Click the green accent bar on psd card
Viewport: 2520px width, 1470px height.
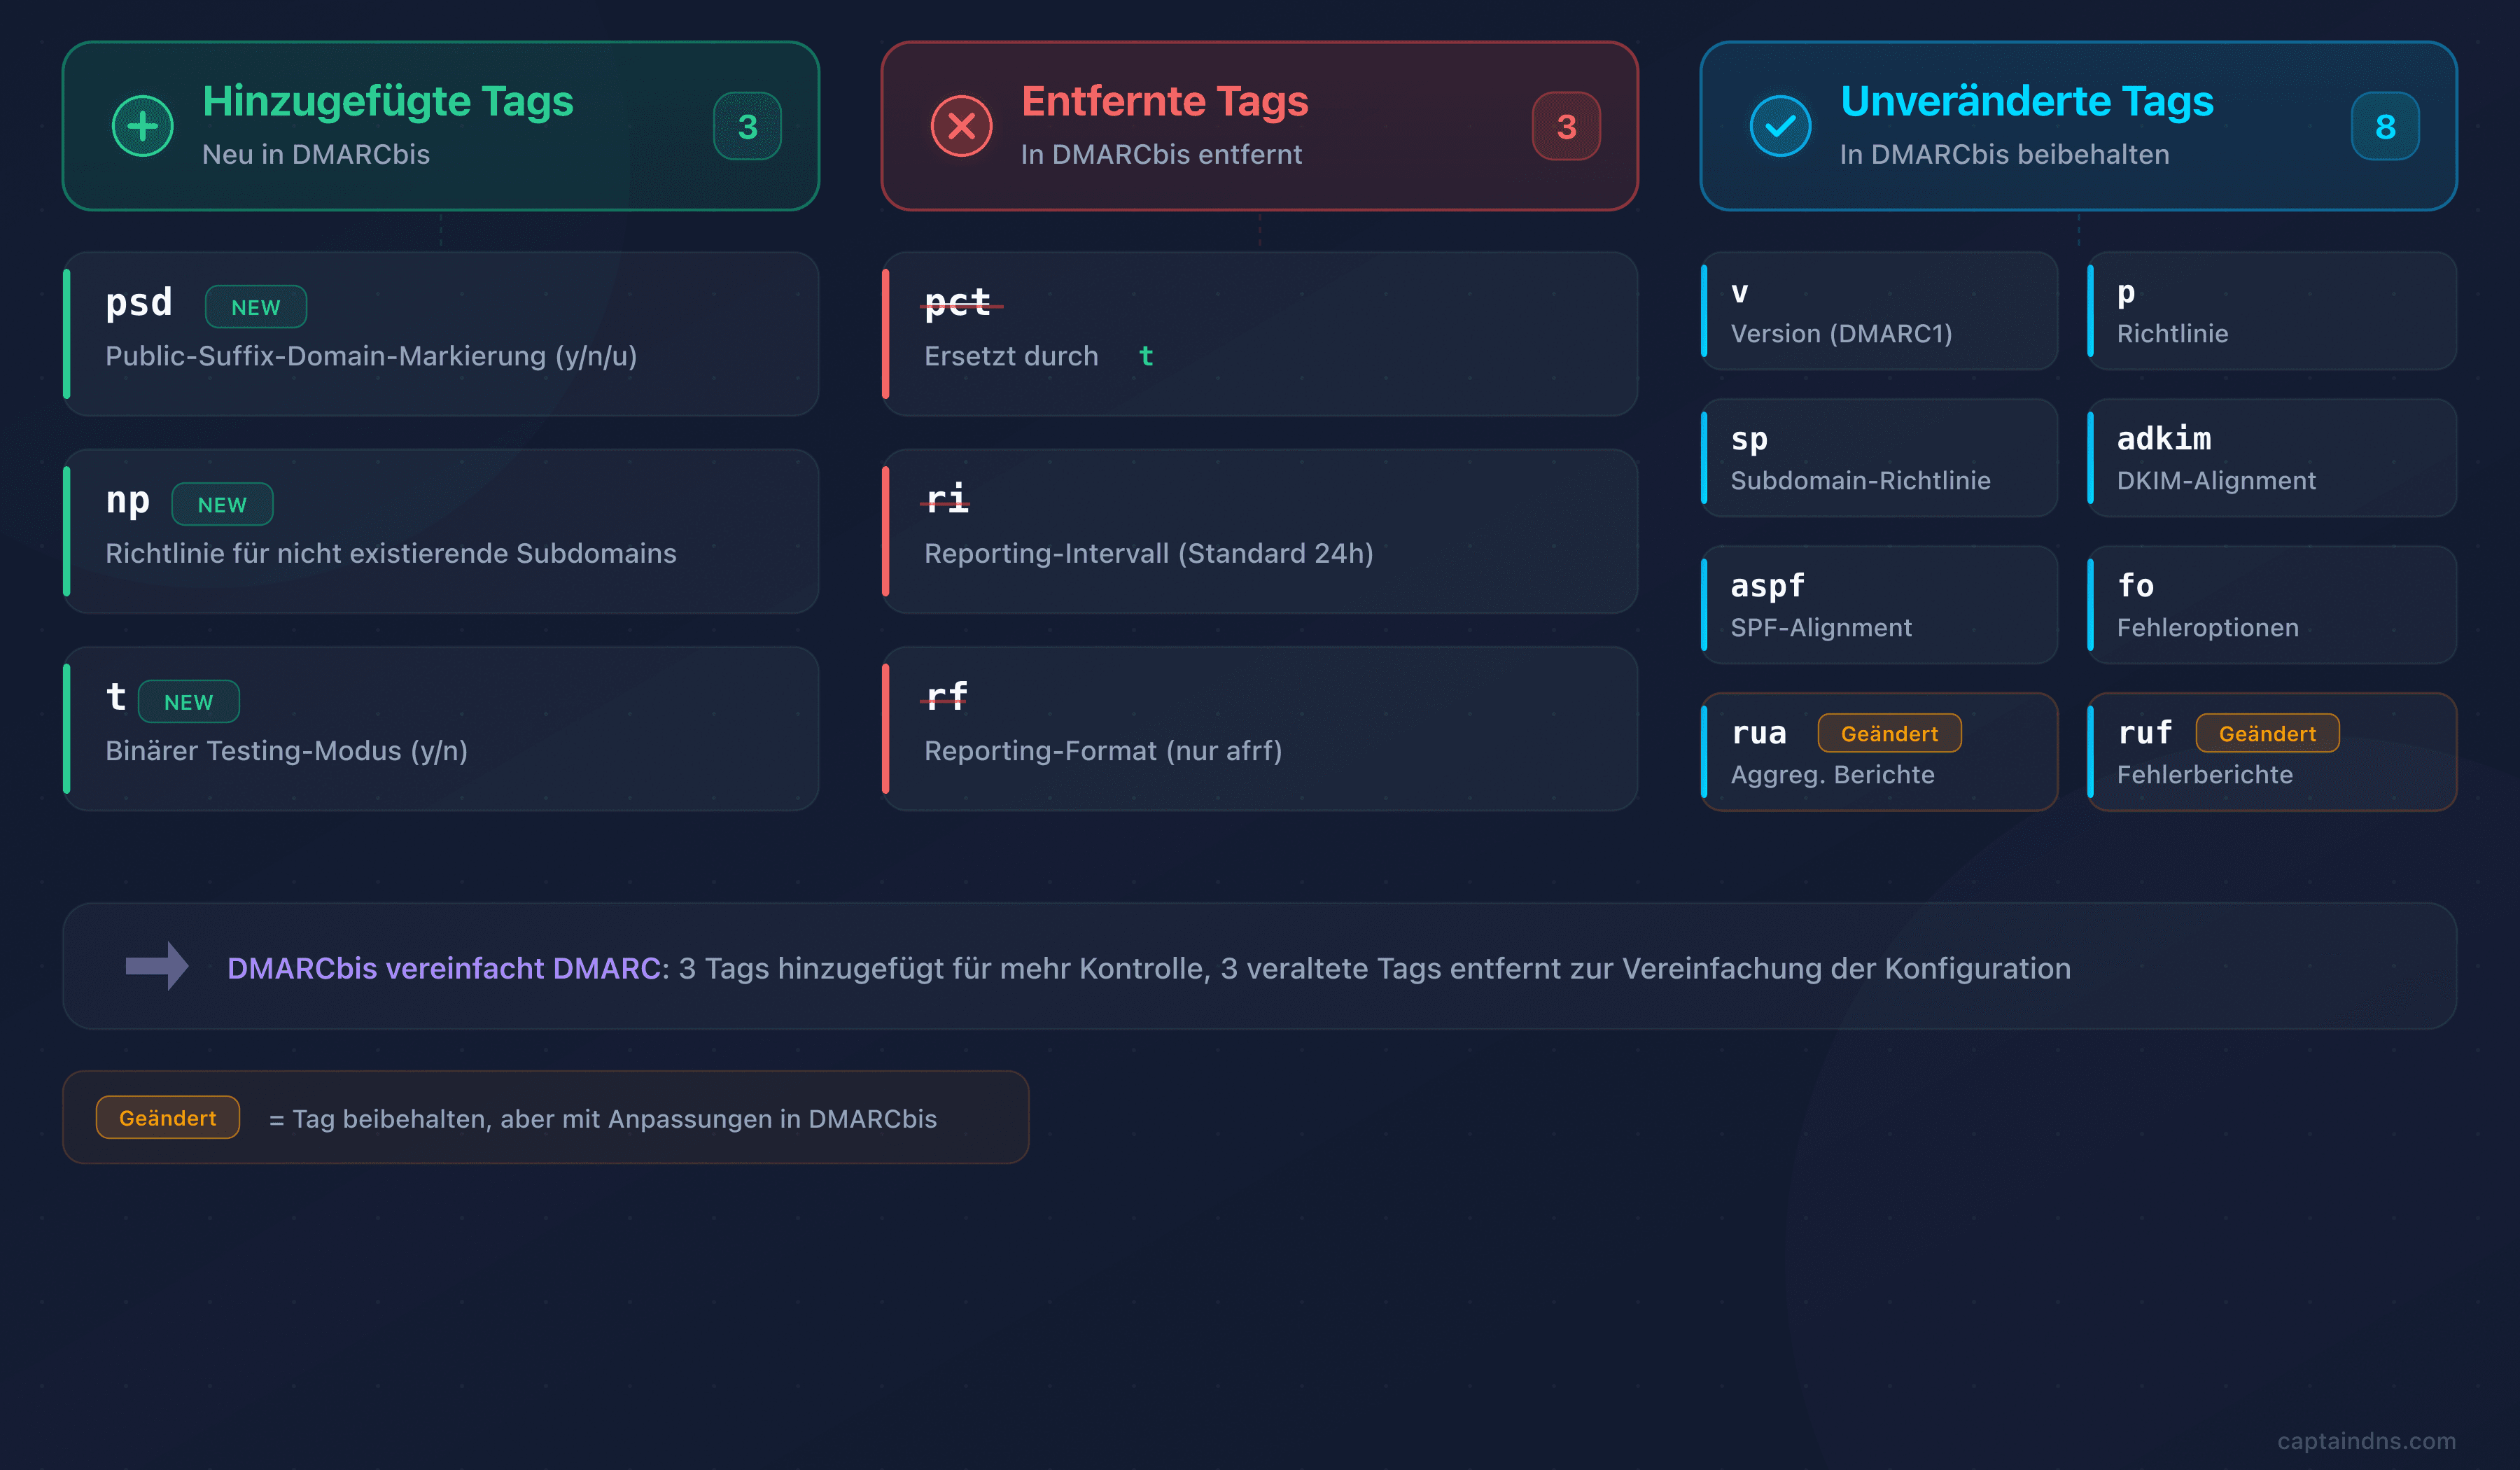click(67, 334)
